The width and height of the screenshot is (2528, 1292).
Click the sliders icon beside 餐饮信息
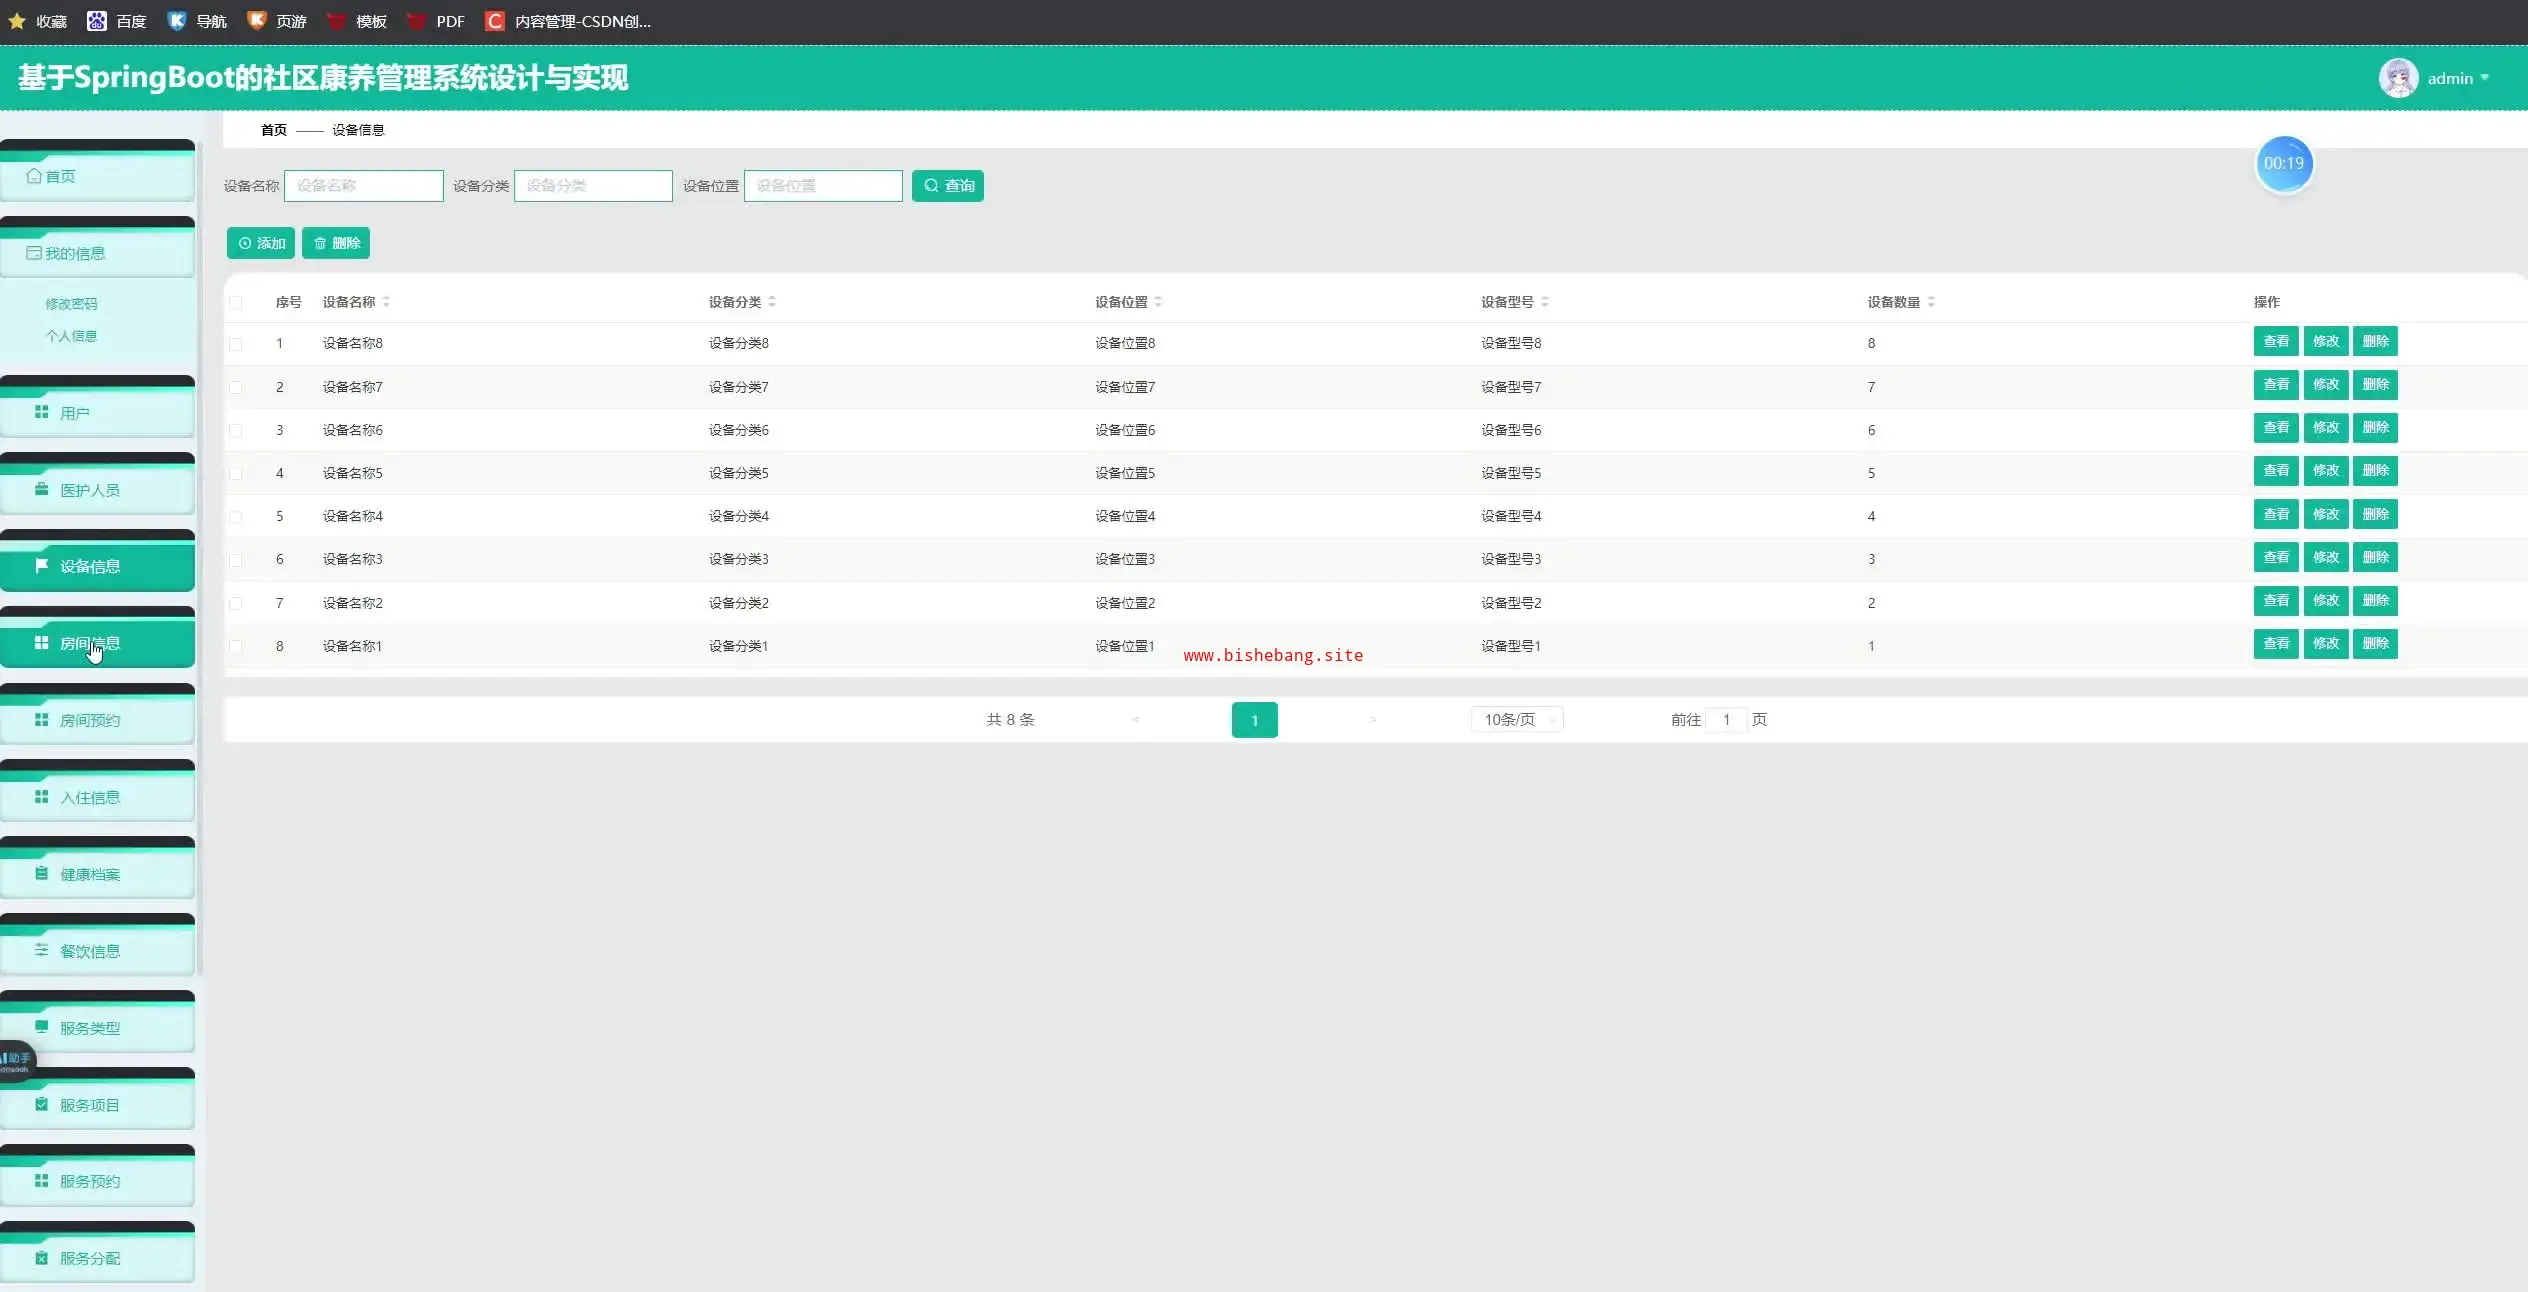pyautogui.click(x=41, y=950)
